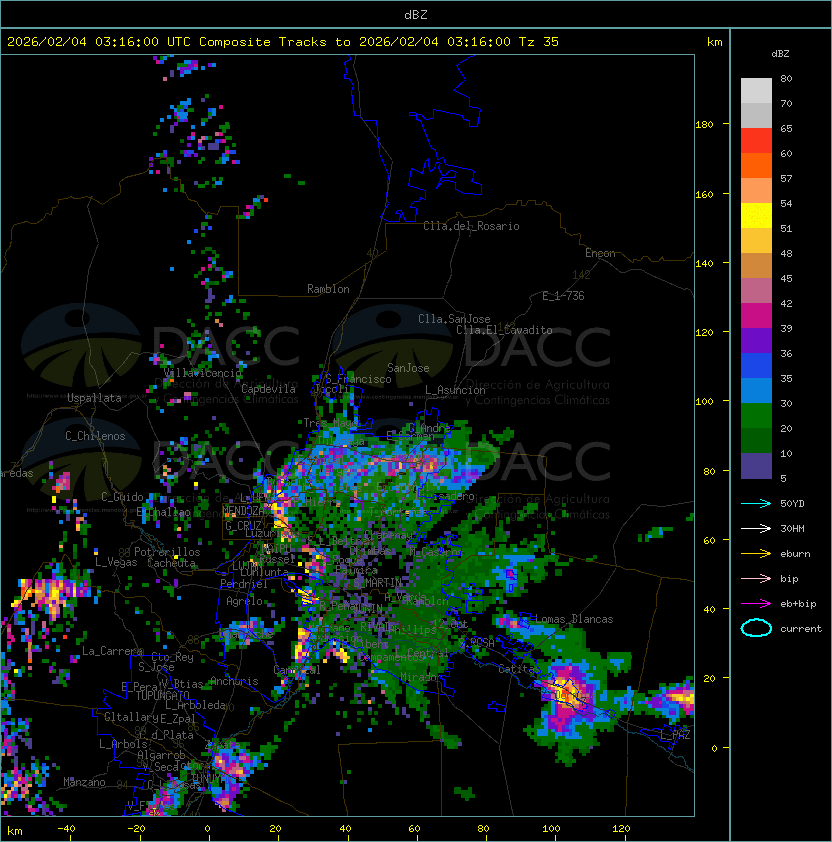Click the Manzano place label
832x842 pixels.
[x=84, y=782]
